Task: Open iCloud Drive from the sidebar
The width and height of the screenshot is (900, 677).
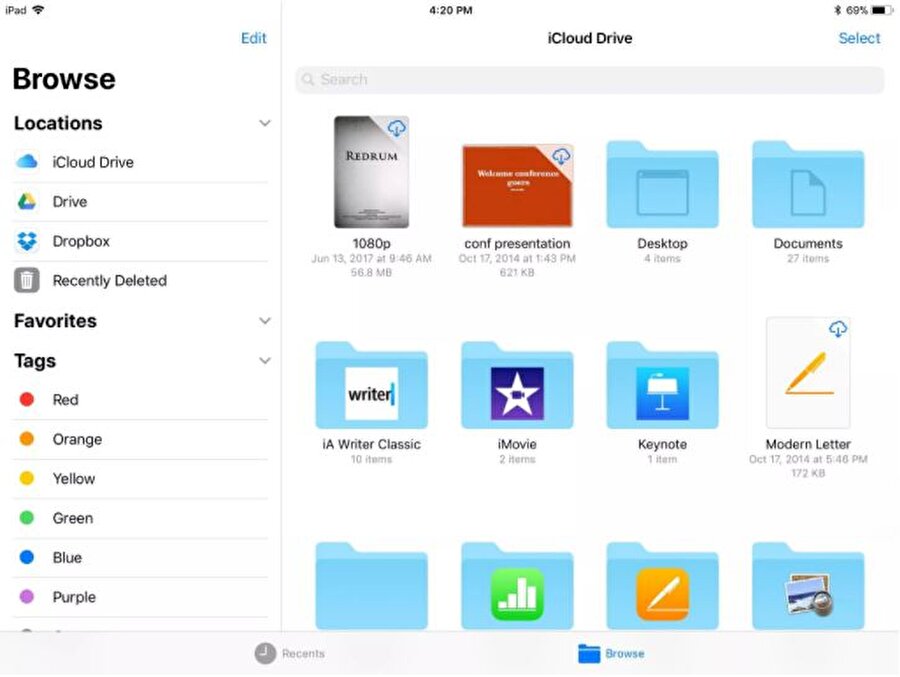Action: click(95, 162)
